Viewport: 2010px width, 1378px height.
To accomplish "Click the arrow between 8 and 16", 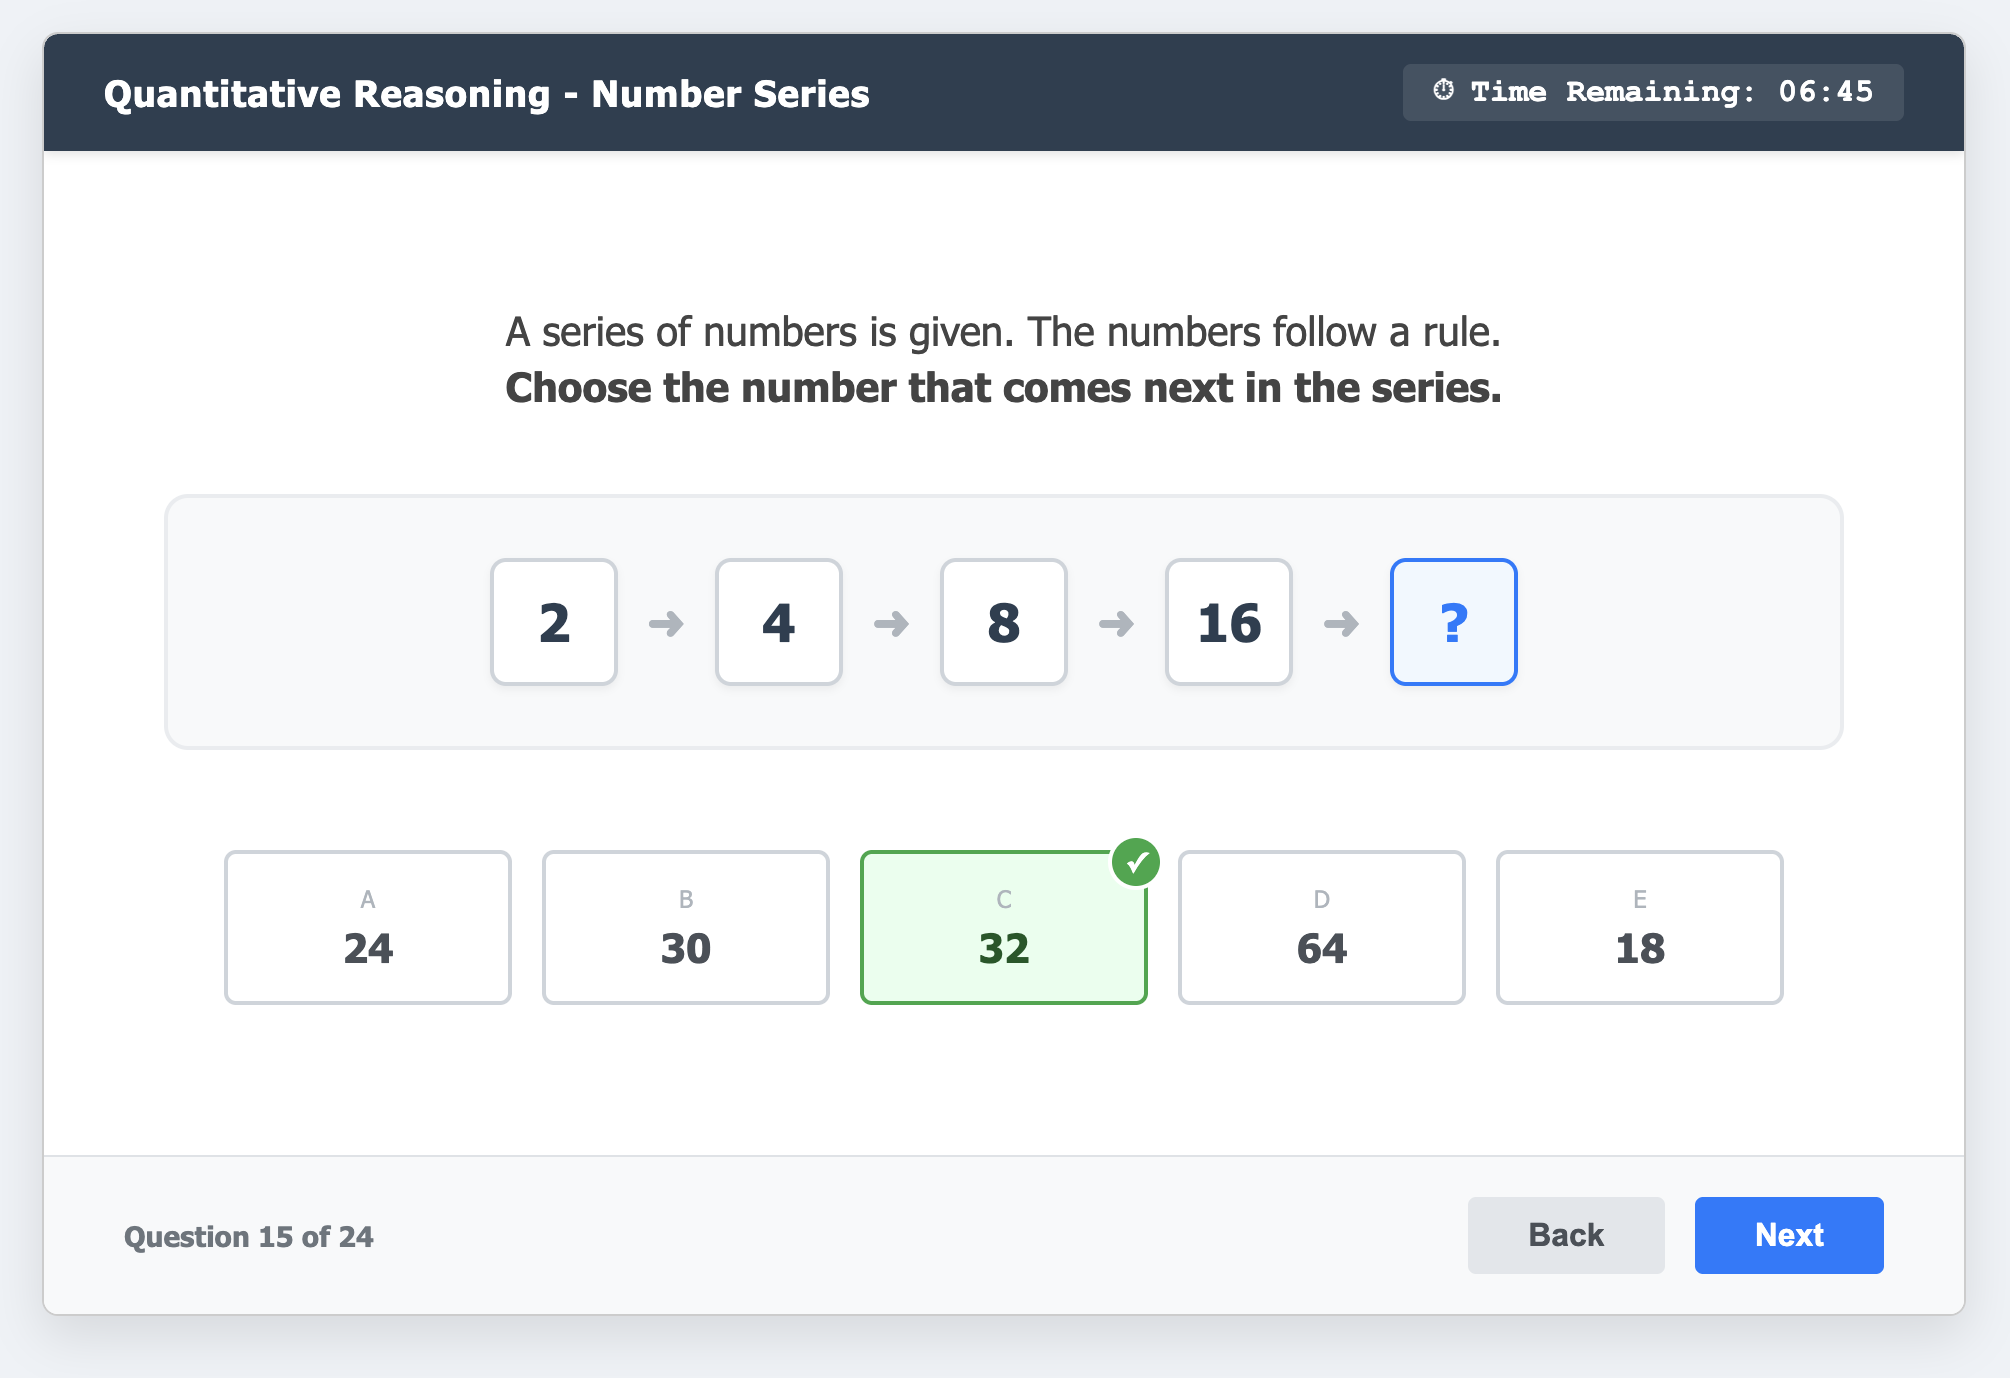I will 1116,624.
